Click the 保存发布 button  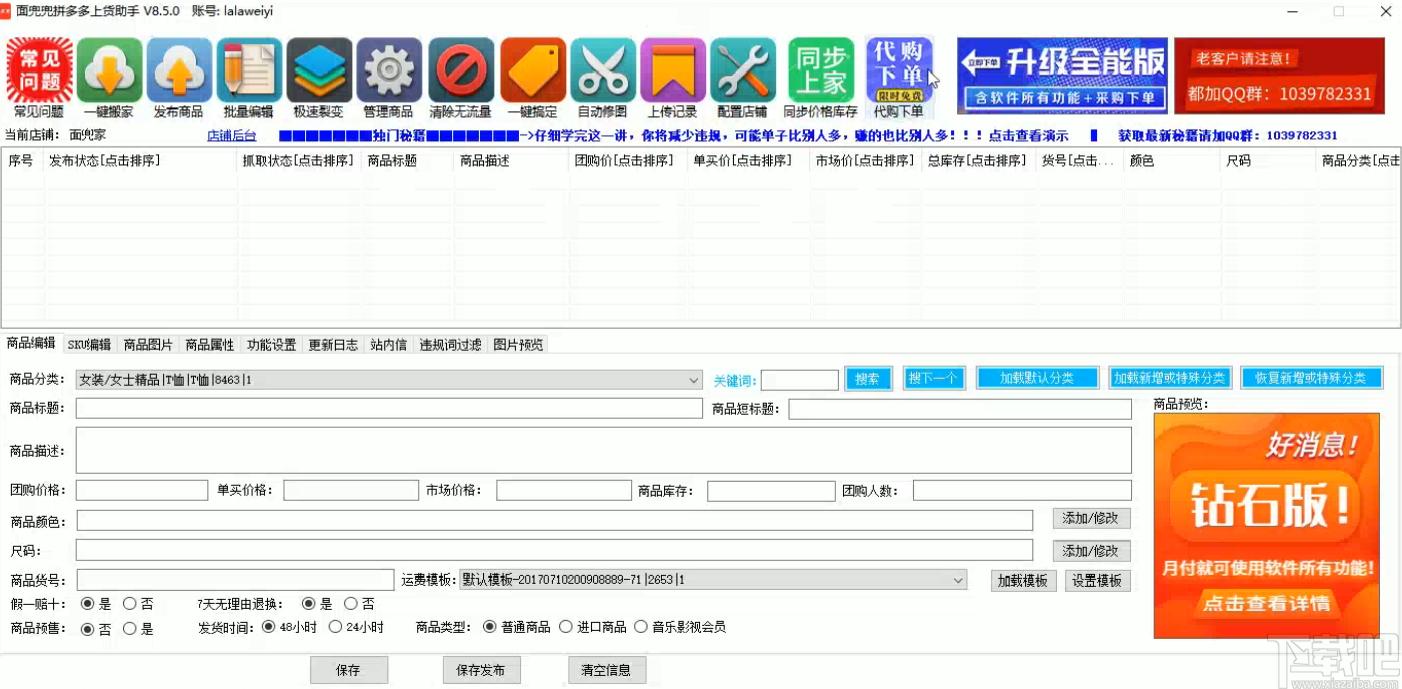point(481,670)
